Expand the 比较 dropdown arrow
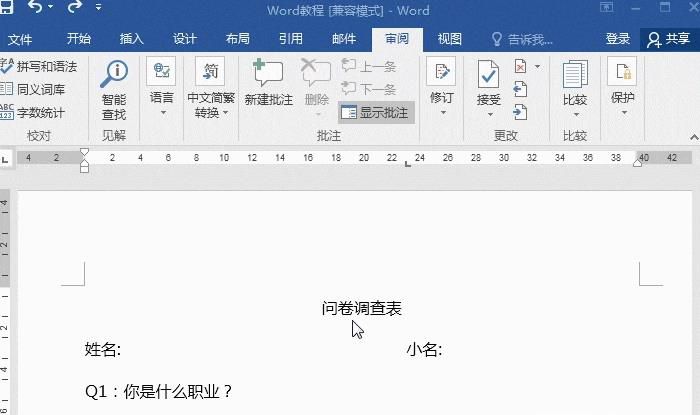 (x=576, y=114)
